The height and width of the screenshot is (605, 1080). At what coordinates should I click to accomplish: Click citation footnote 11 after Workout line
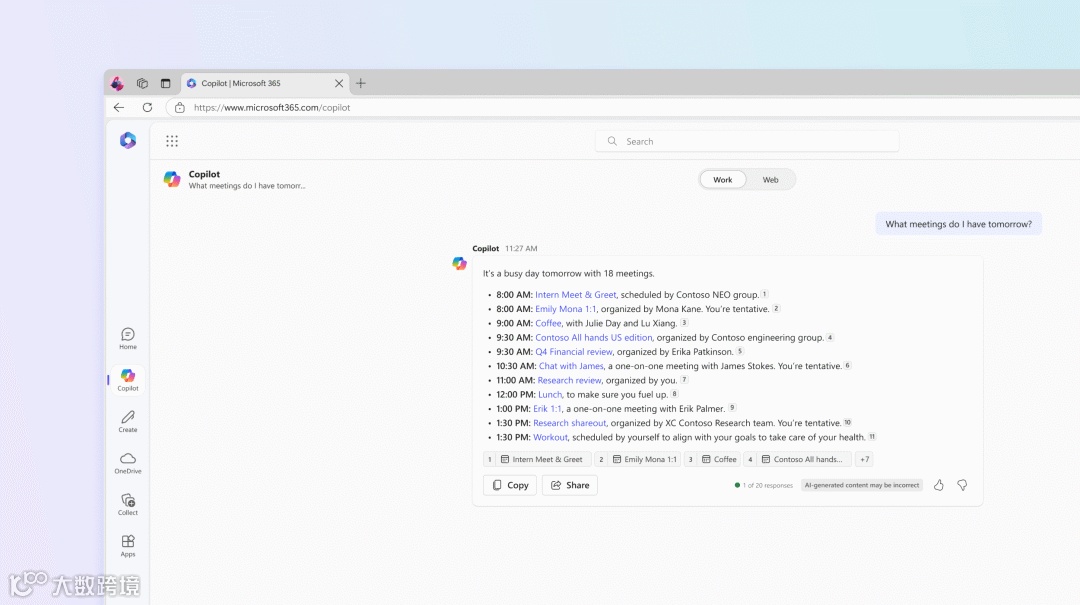click(x=872, y=437)
